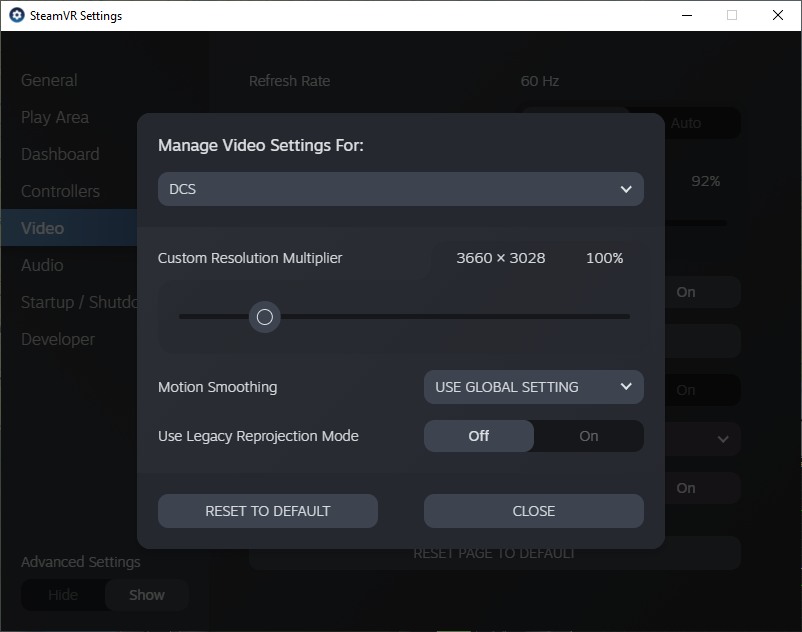Click the CLOSE button in dialog
This screenshot has height=632, width=802.
click(x=533, y=511)
